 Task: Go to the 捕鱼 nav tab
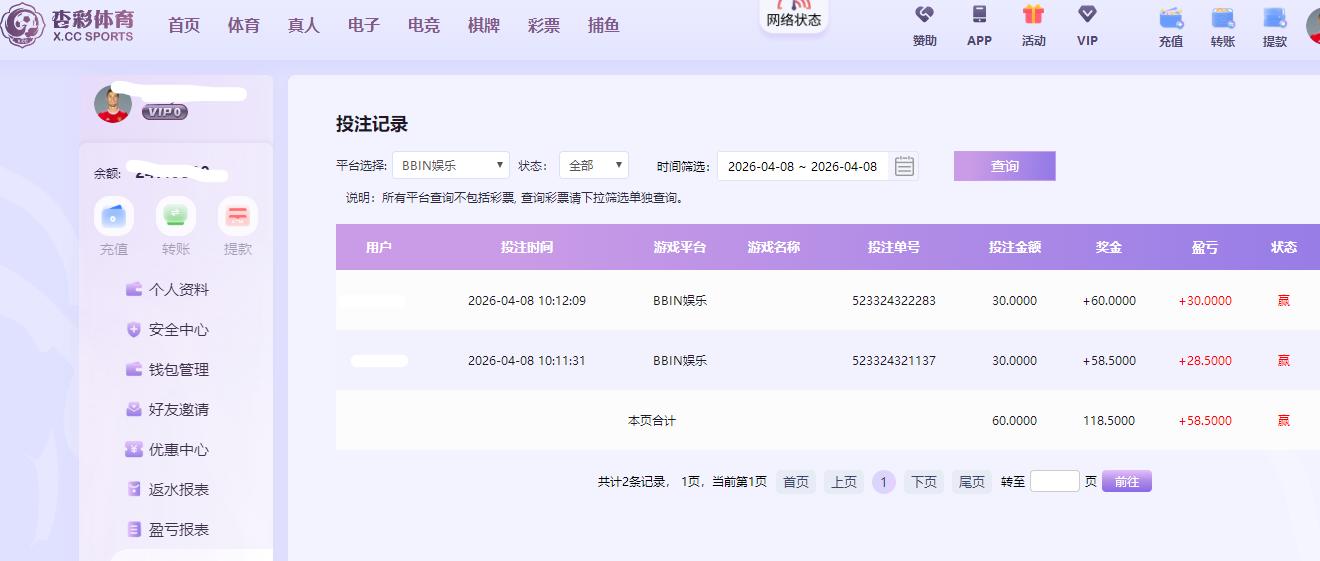click(604, 25)
